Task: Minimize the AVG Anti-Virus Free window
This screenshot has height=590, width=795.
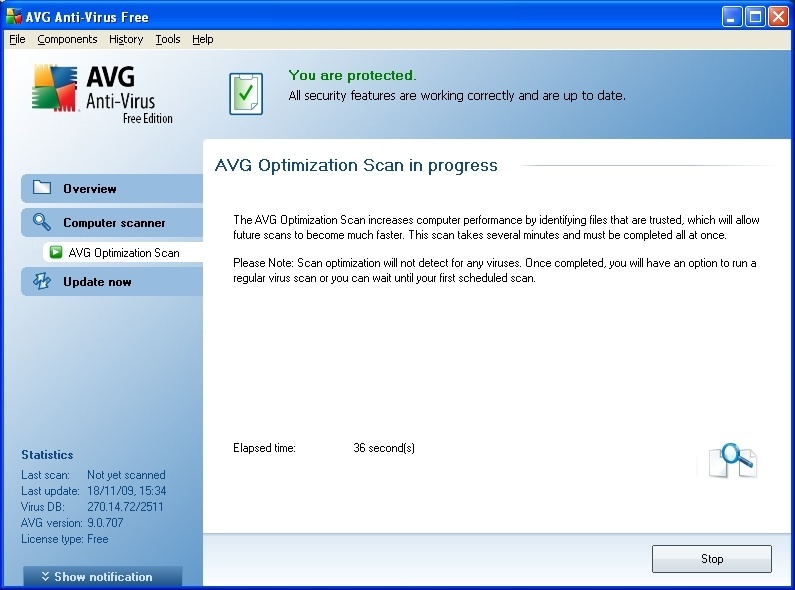Action: click(732, 17)
